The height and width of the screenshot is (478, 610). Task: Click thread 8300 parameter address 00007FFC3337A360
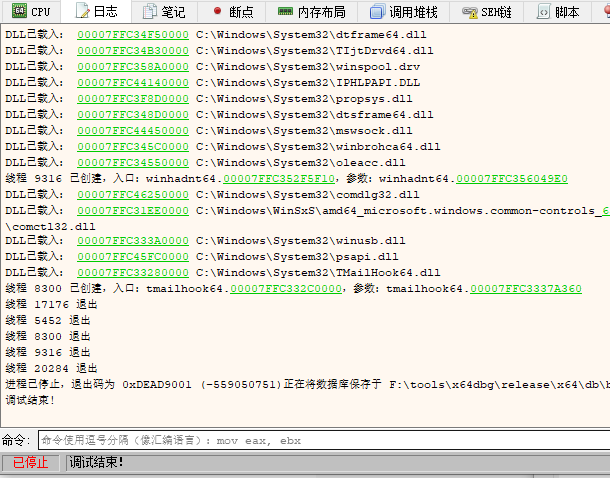click(526, 288)
